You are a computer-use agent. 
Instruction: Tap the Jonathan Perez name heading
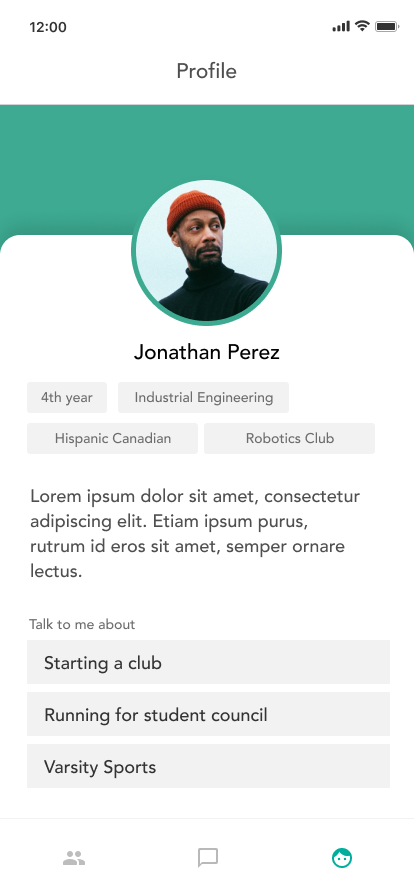pos(206,352)
